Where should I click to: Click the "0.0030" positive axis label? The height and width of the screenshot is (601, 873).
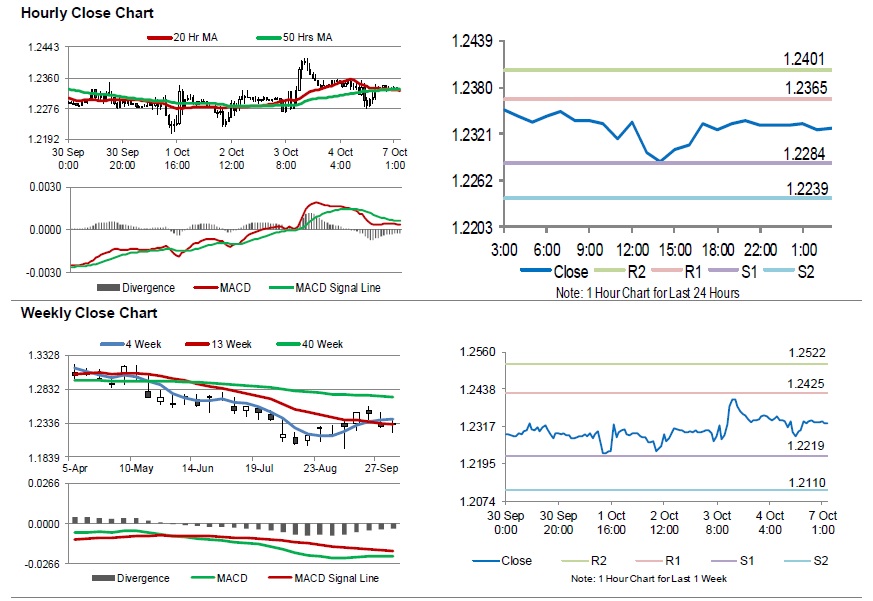tap(46, 187)
